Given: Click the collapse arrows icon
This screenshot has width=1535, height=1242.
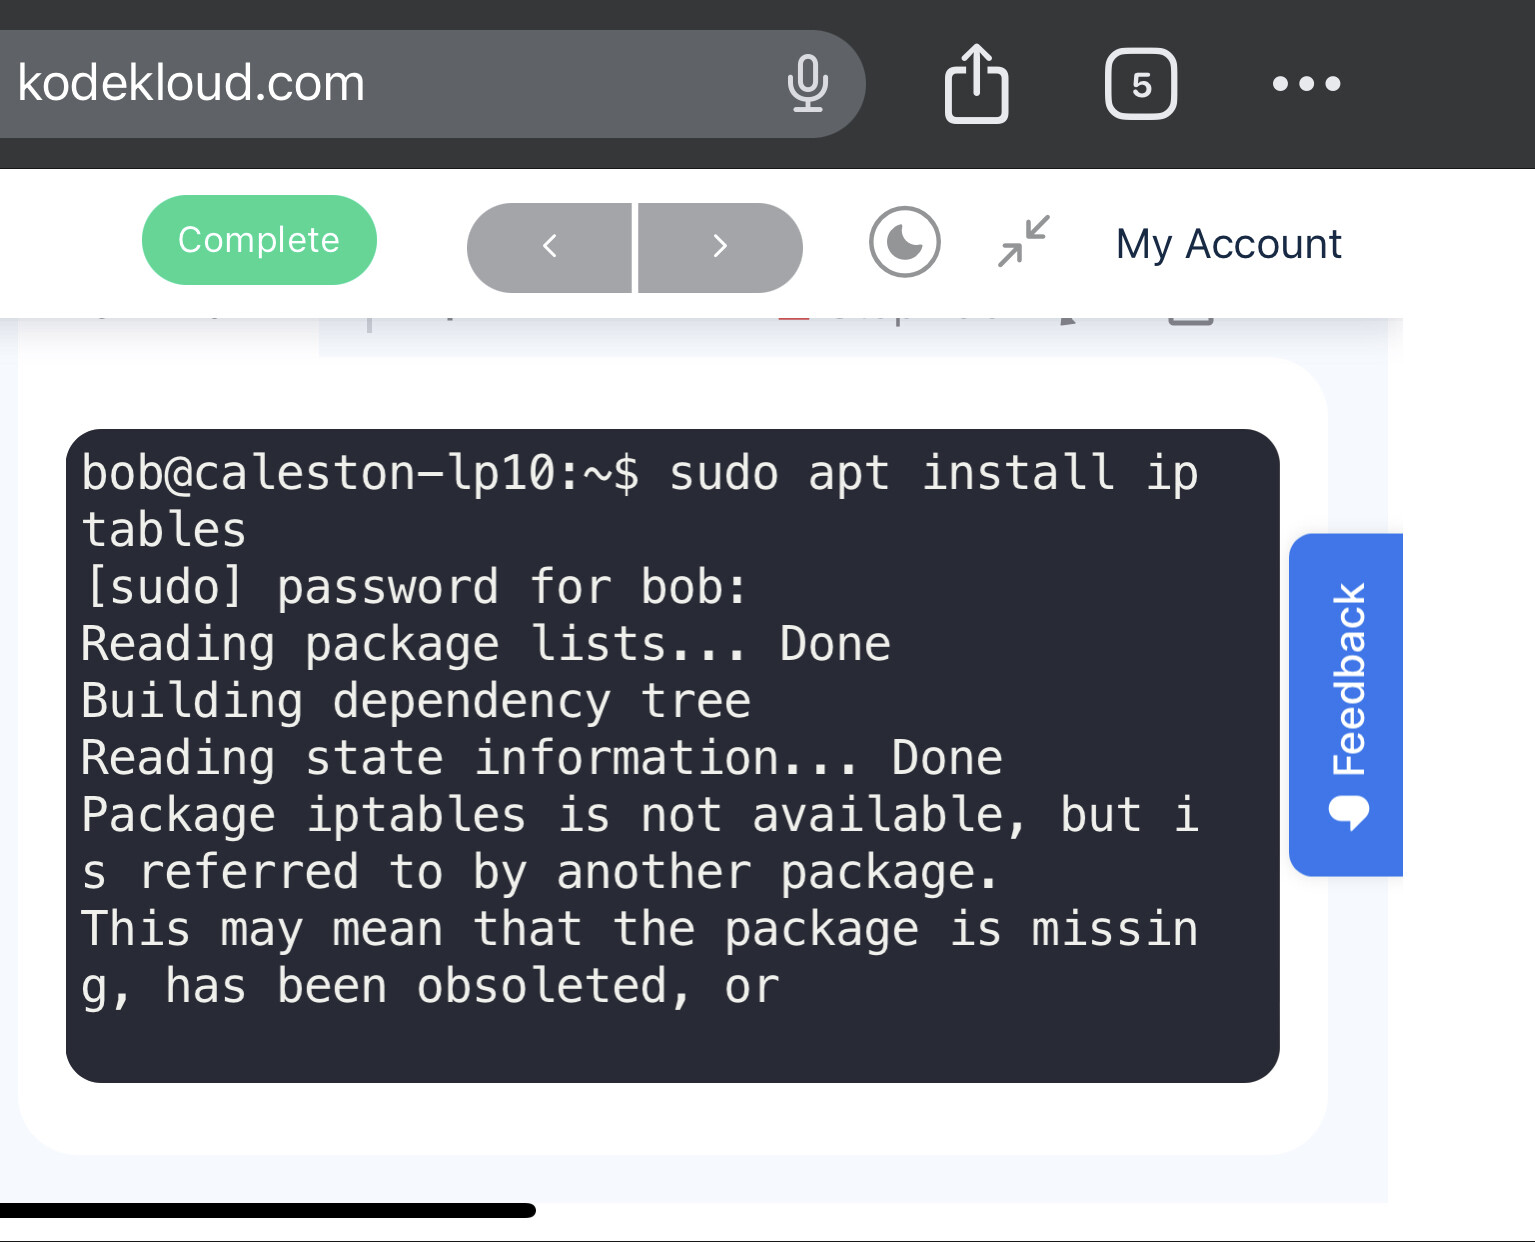Looking at the screenshot, I should 1023,241.
